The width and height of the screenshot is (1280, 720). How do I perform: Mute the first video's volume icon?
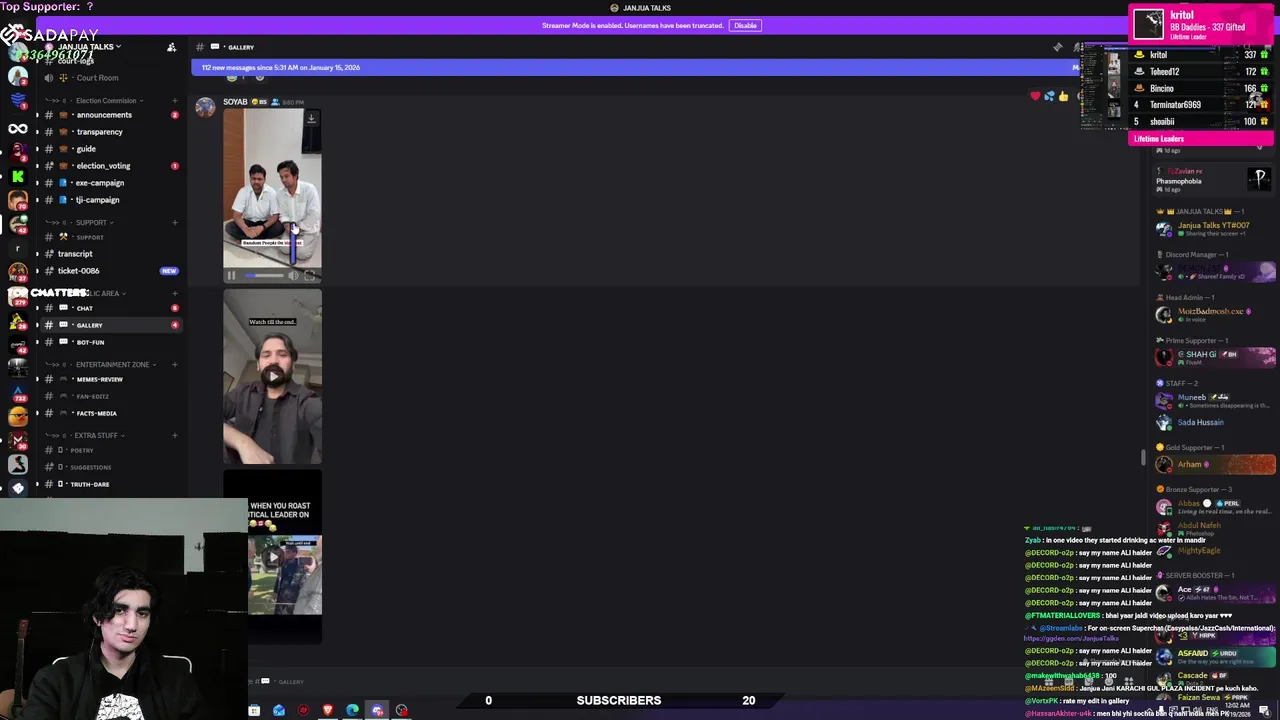pos(294,276)
